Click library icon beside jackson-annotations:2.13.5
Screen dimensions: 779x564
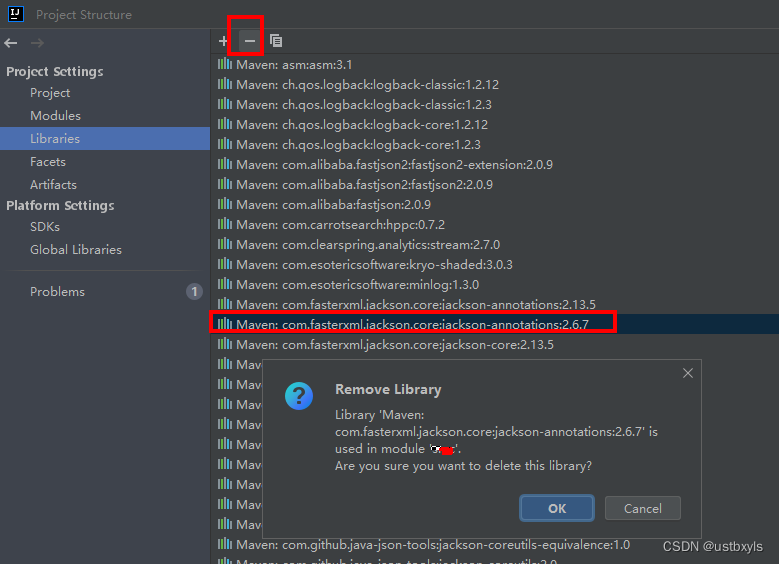225,304
